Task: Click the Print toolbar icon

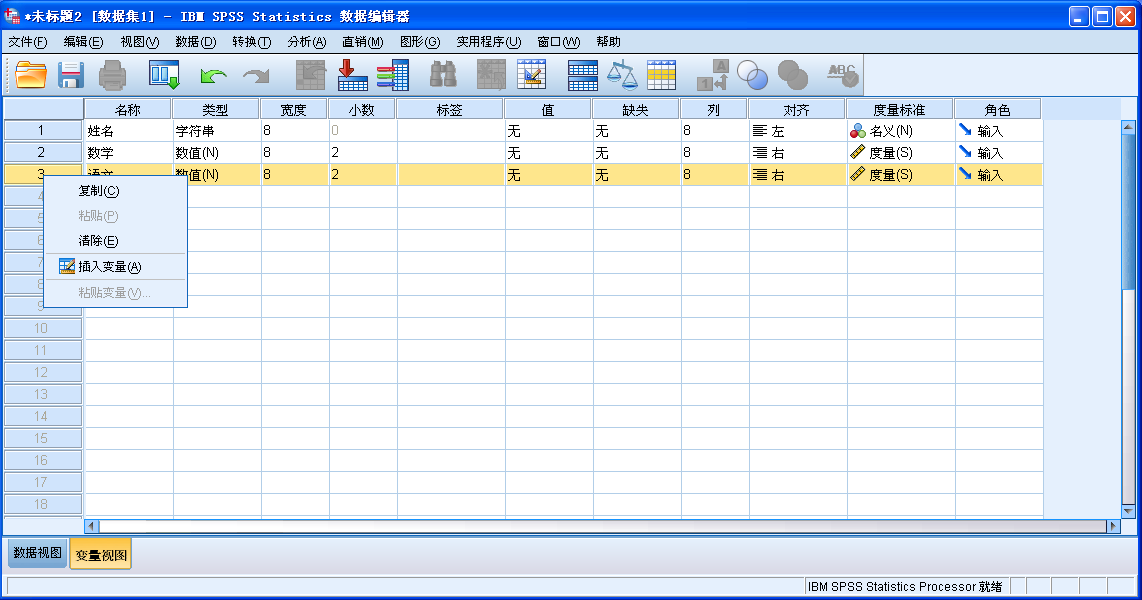Action: coord(112,75)
